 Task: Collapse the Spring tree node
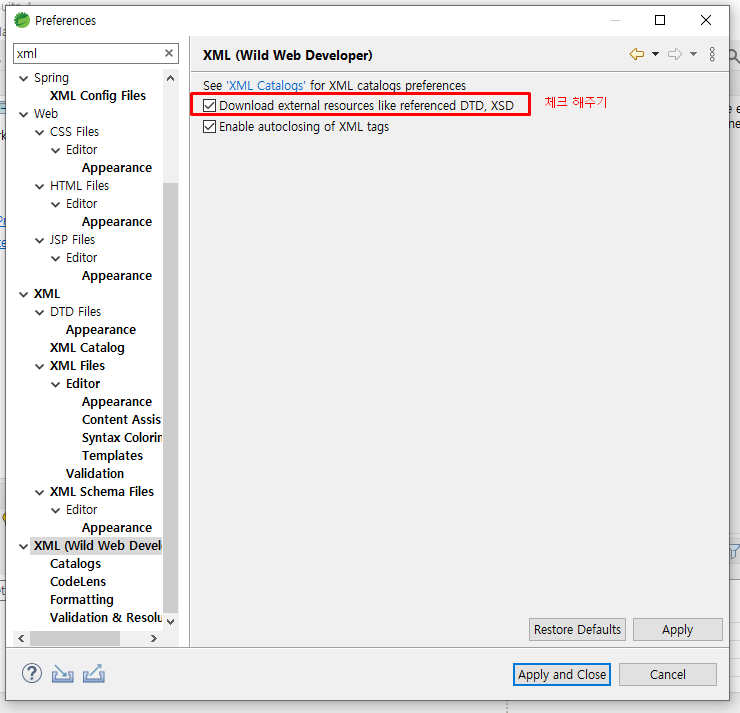23,78
